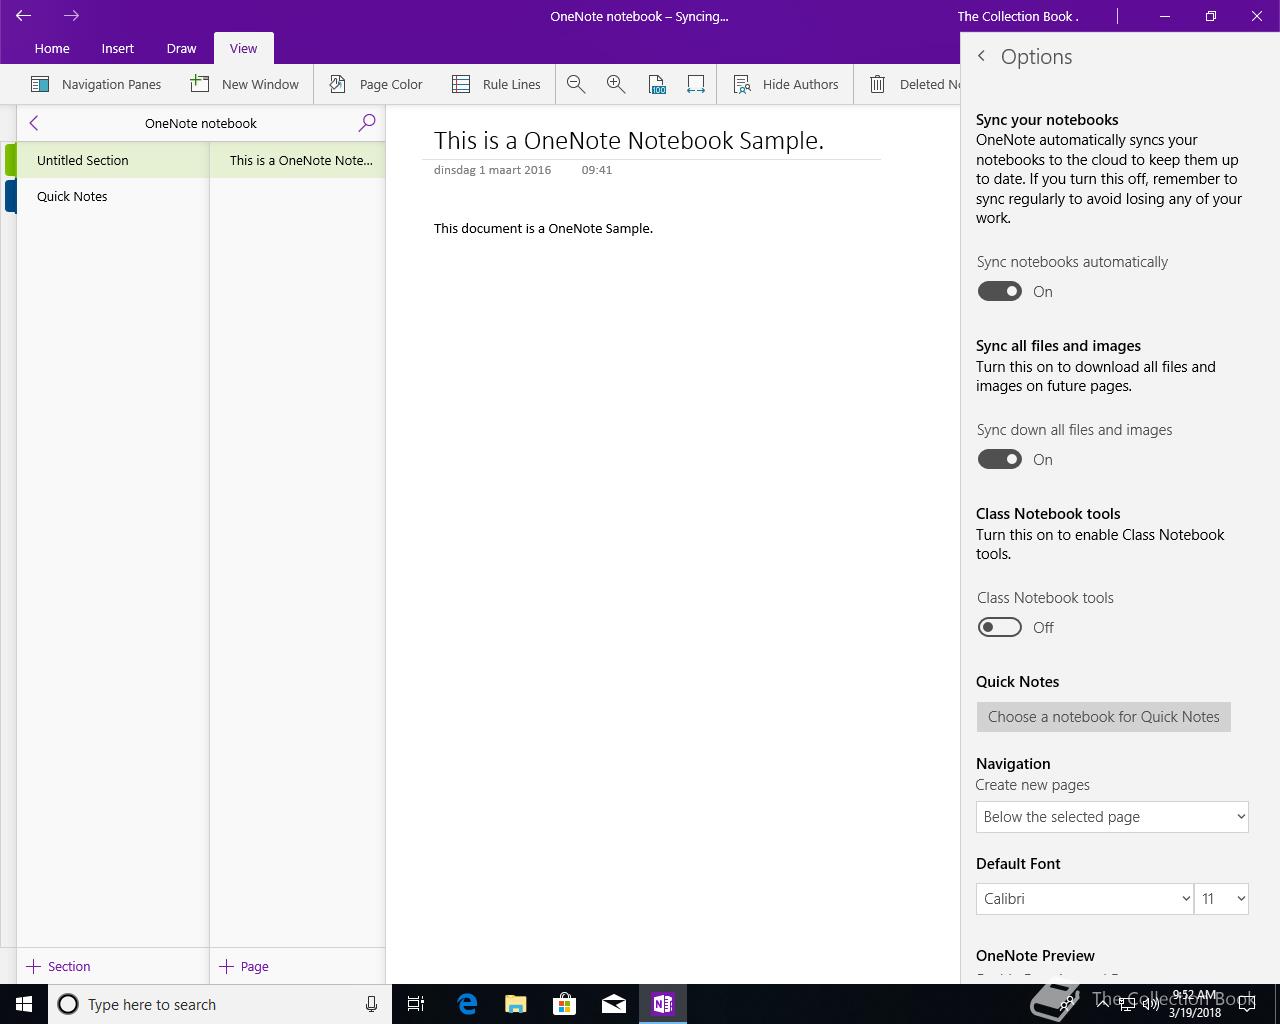
Task: Zoom in the page
Action: click(x=616, y=84)
